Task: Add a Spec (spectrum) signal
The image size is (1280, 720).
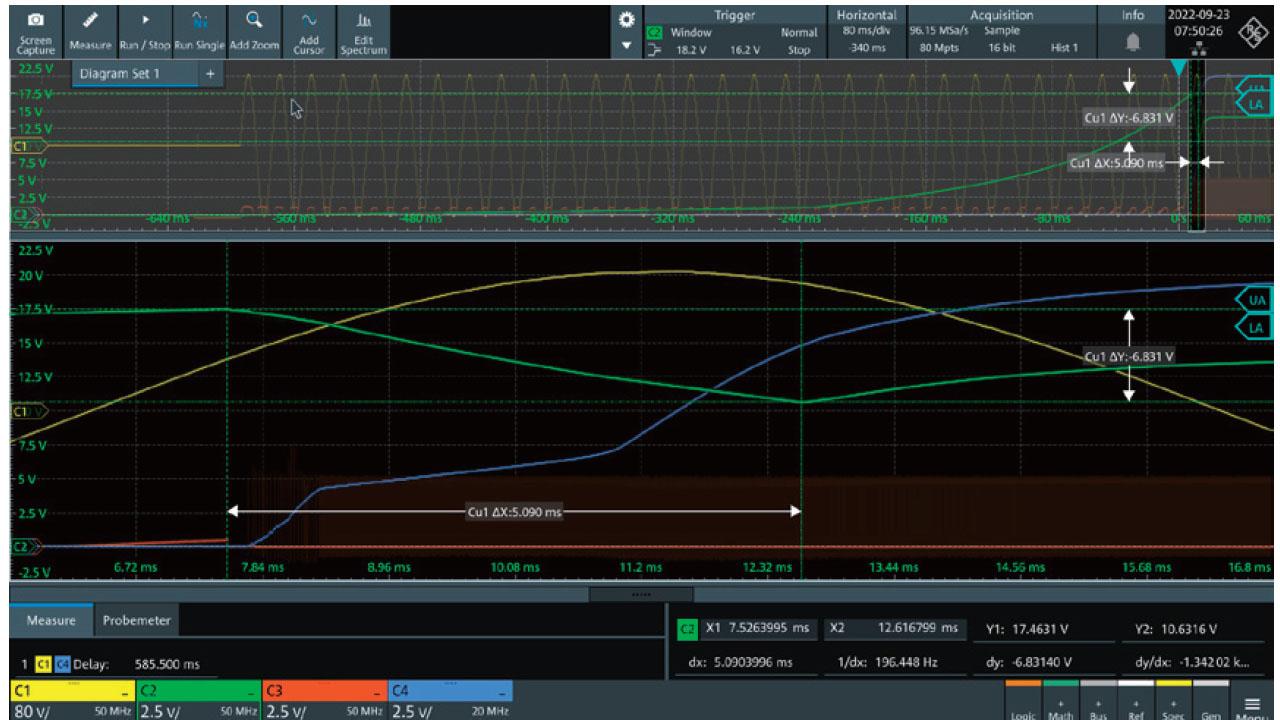Action: click(1172, 699)
